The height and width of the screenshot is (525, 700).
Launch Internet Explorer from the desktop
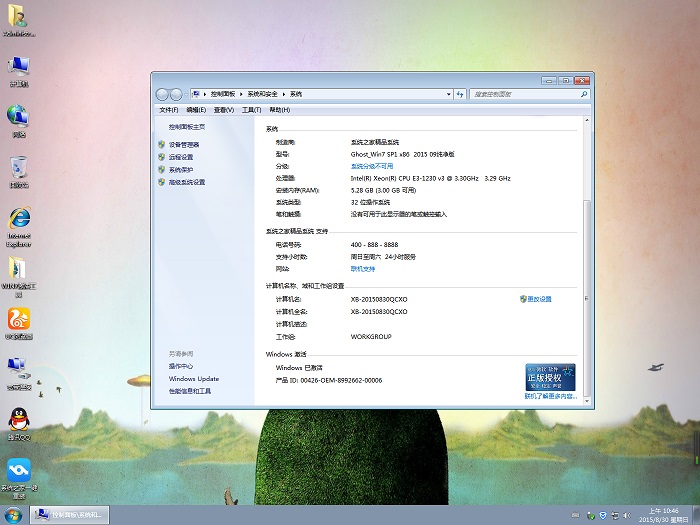pos(19,227)
